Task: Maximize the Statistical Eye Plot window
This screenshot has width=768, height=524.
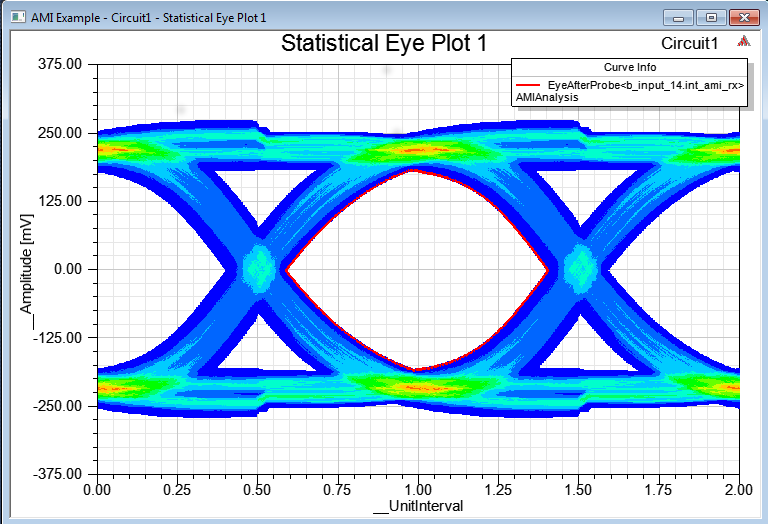Action: [x=711, y=18]
